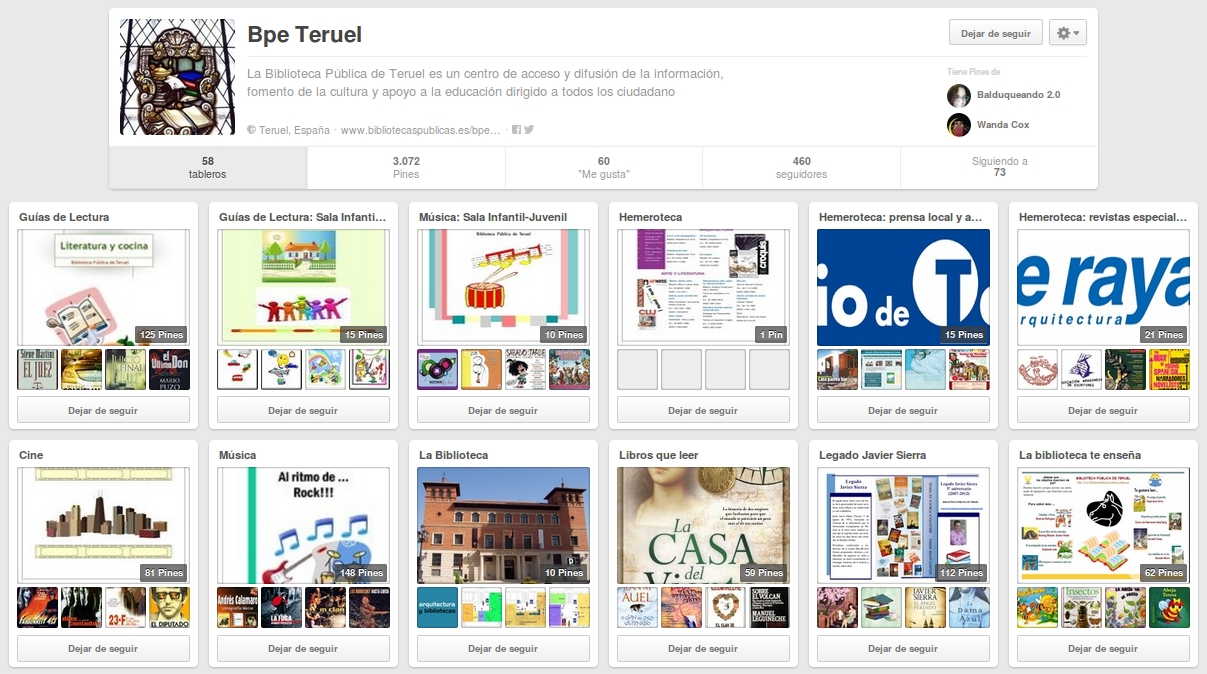Switch to the 3.072 Pines tab
This screenshot has width=1207, height=674.
[406, 167]
